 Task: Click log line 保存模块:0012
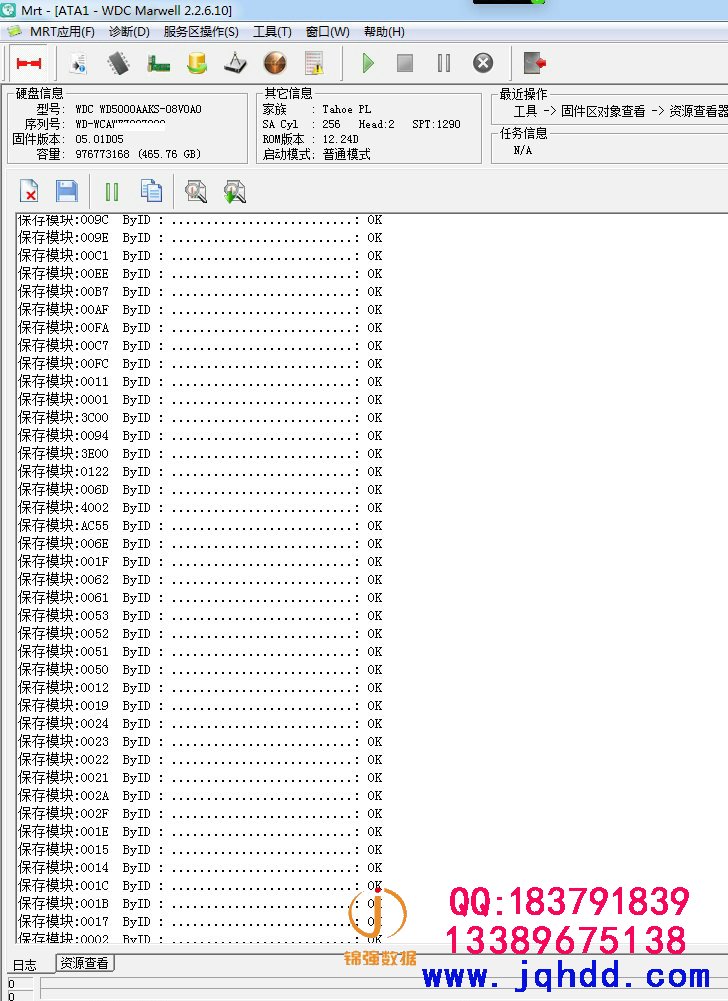[200, 688]
